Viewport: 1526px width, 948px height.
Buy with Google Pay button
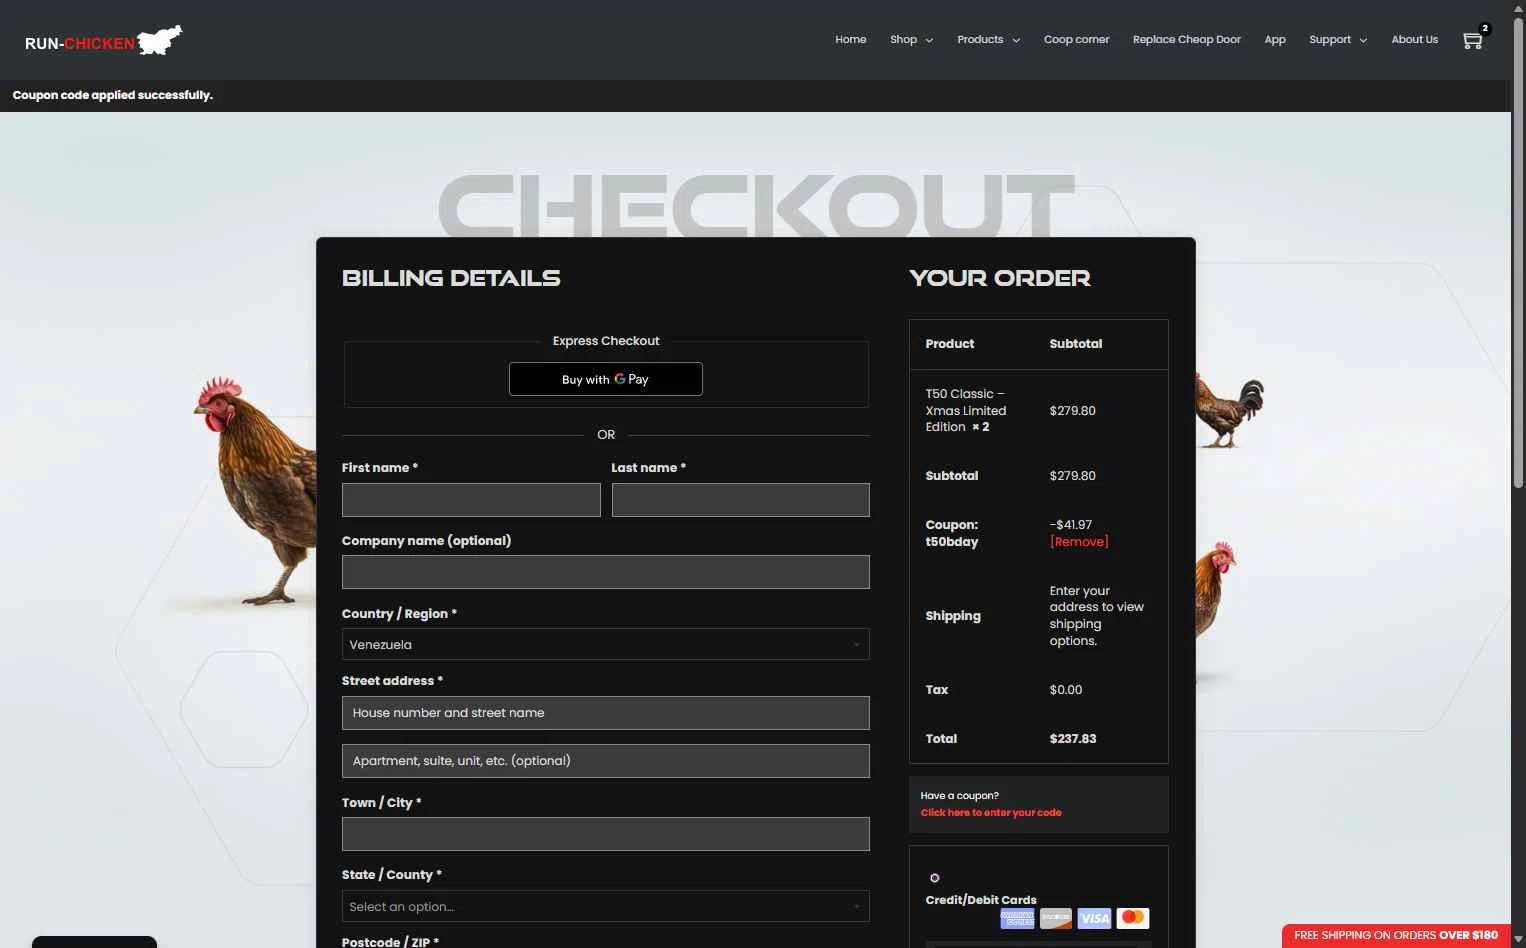tap(606, 379)
